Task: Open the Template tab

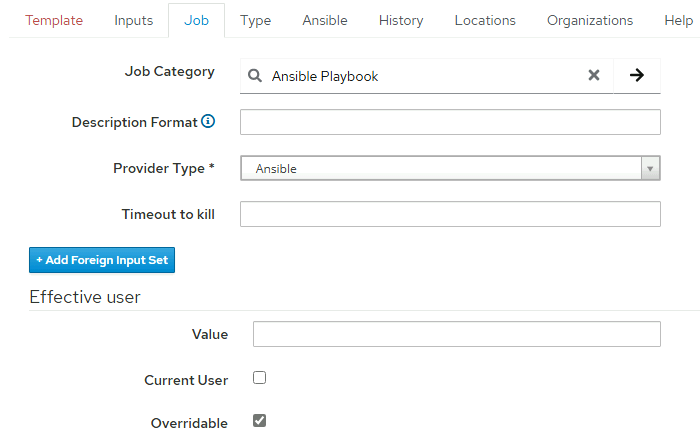Action: tap(54, 21)
